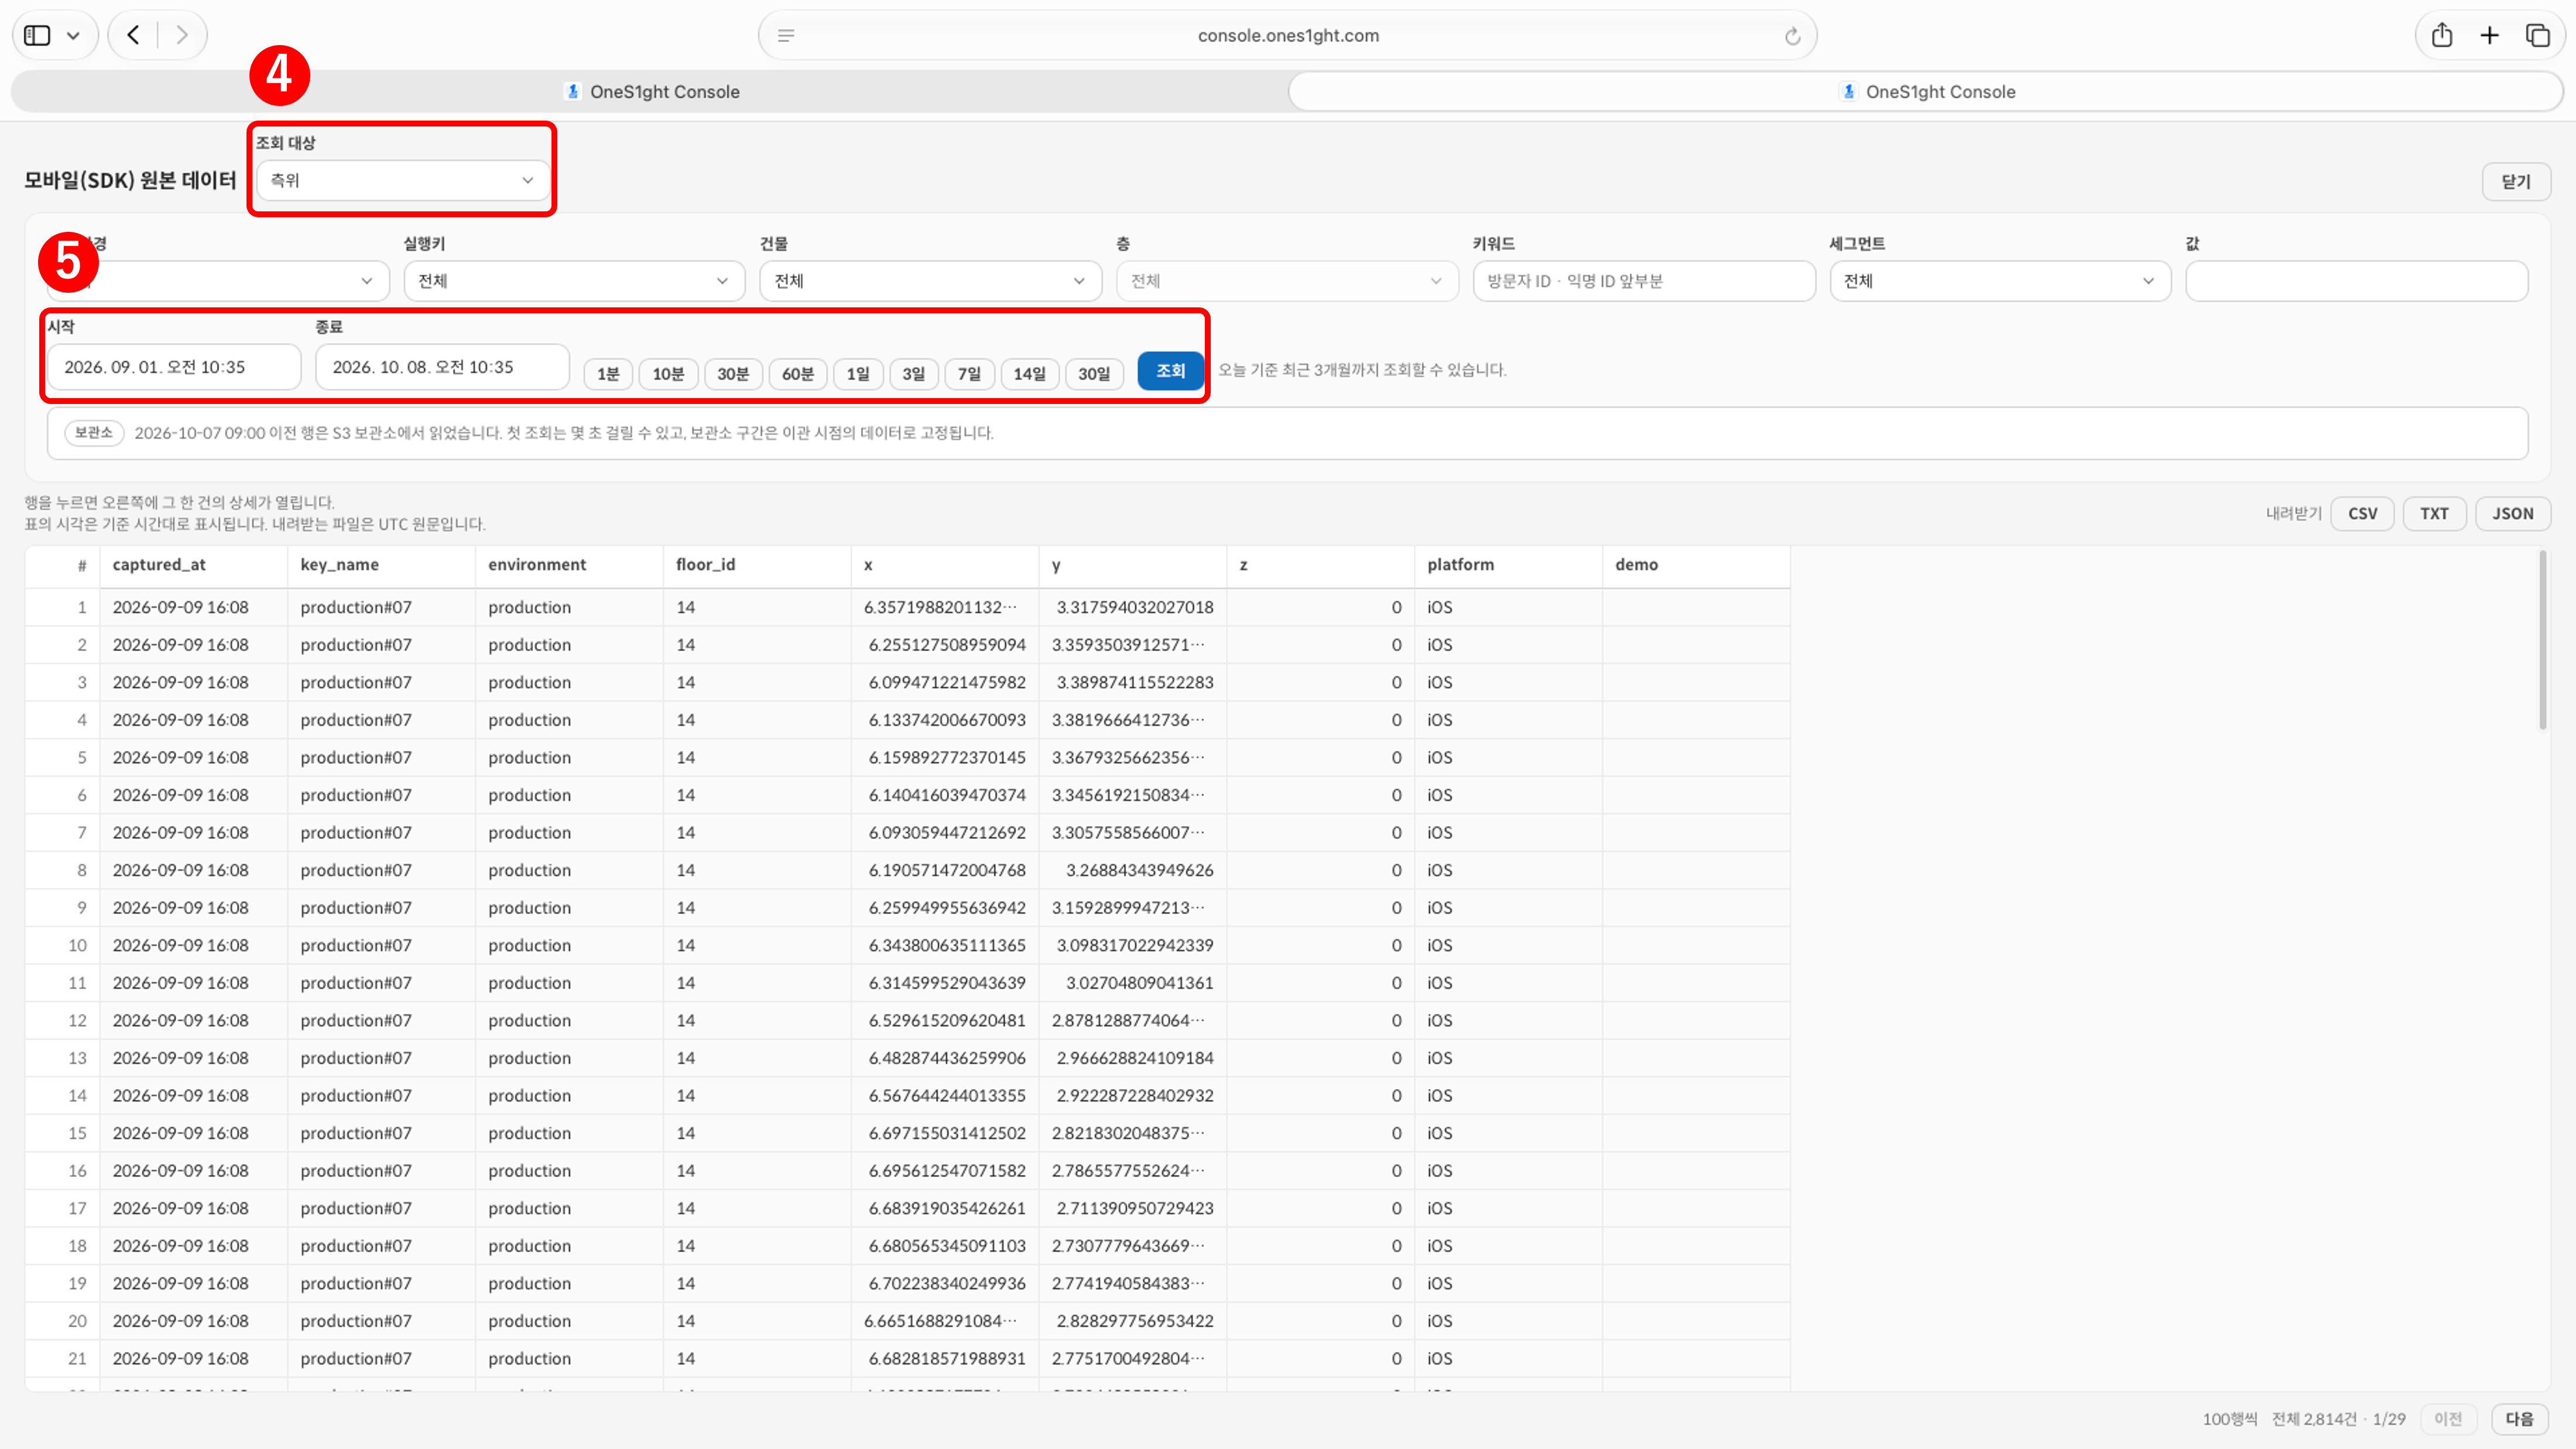Show the tab overview icon

(2538, 36)
